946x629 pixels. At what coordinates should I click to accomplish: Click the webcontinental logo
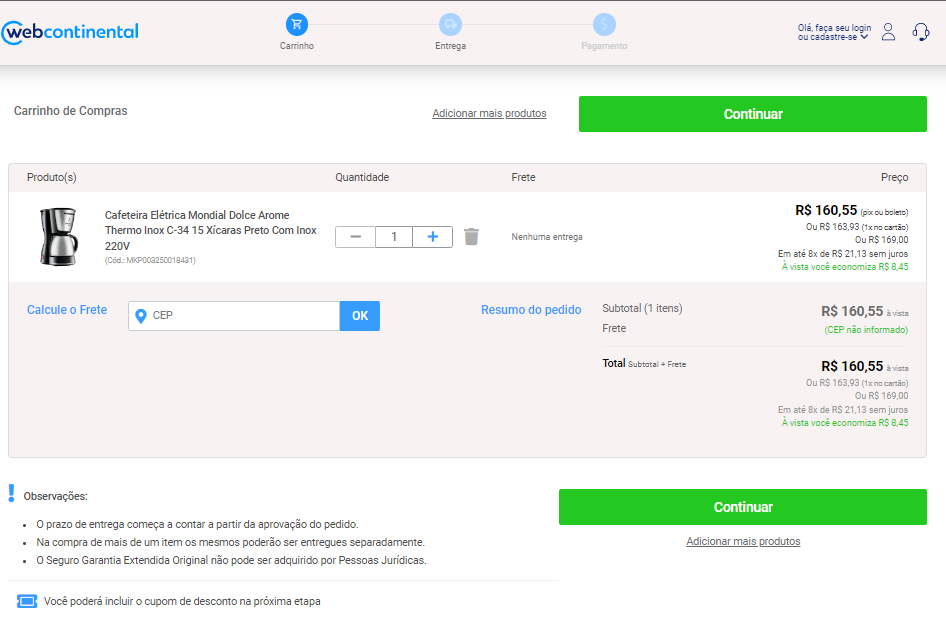click(70, 32)
